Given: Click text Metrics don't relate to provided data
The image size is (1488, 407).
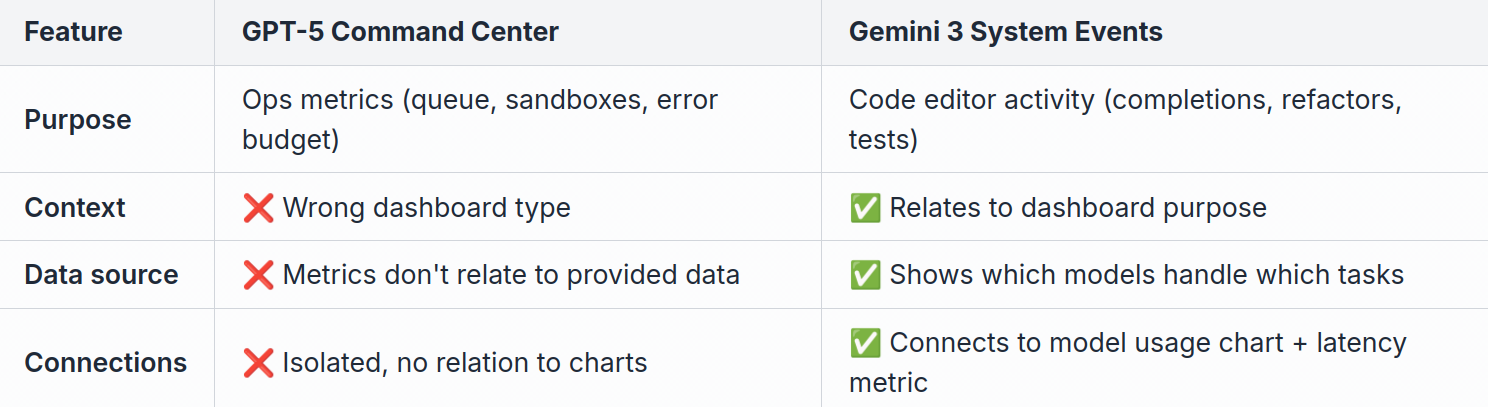Looking at the screenshot, I should click(x=511, y=275).
